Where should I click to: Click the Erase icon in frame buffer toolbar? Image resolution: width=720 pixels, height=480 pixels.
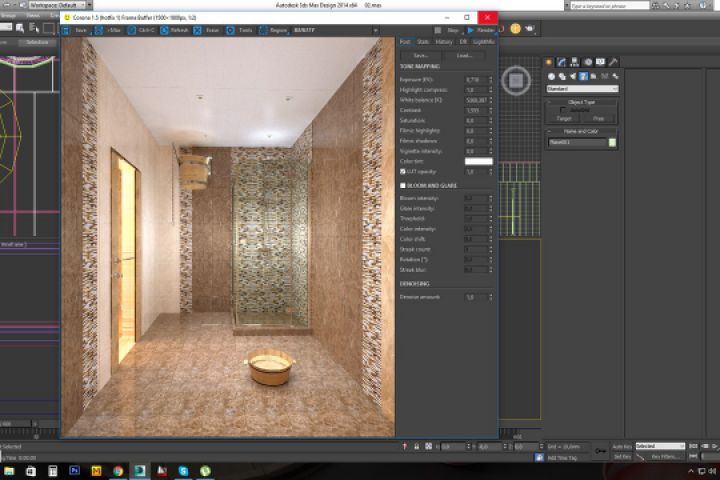click(x=197, y=30)
